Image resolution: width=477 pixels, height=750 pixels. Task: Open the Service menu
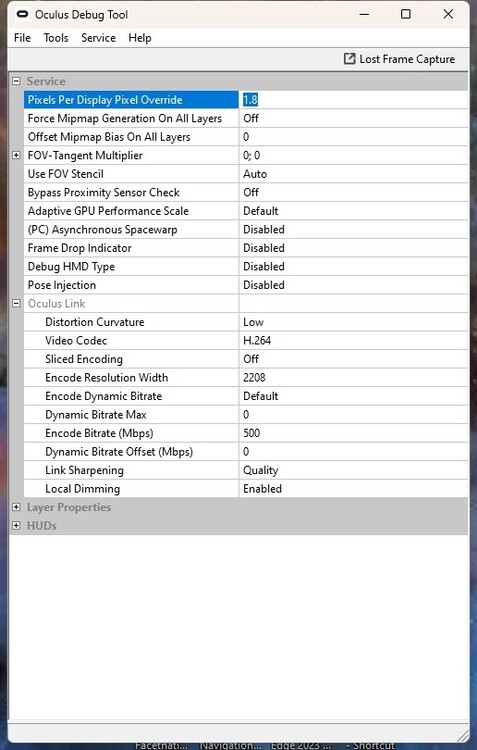point(99,38)
